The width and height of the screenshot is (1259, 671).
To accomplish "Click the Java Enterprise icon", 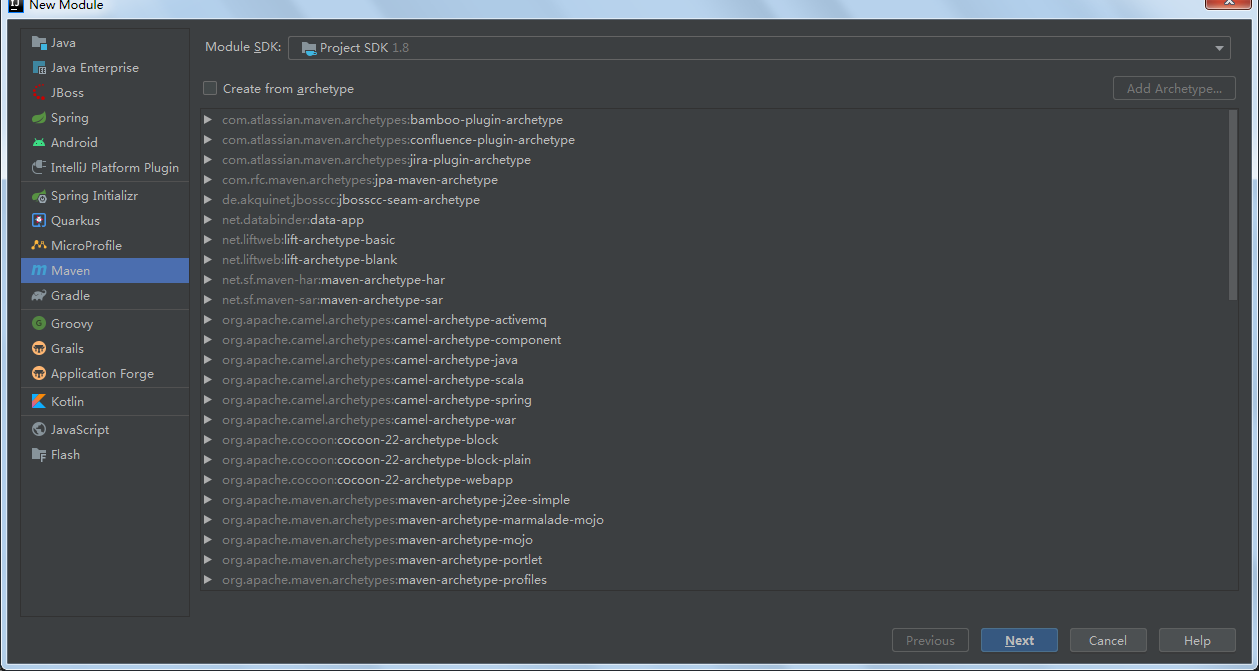I will point(39,68).
